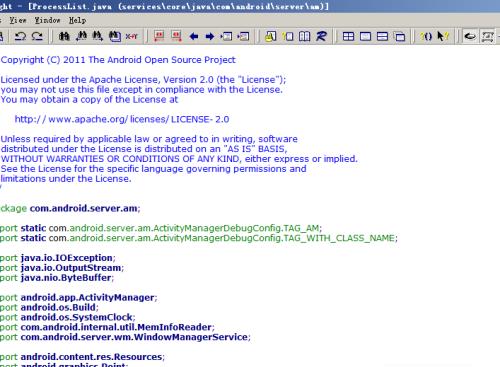Click the second jump-to-window icon after the arrows

point(243,36)
